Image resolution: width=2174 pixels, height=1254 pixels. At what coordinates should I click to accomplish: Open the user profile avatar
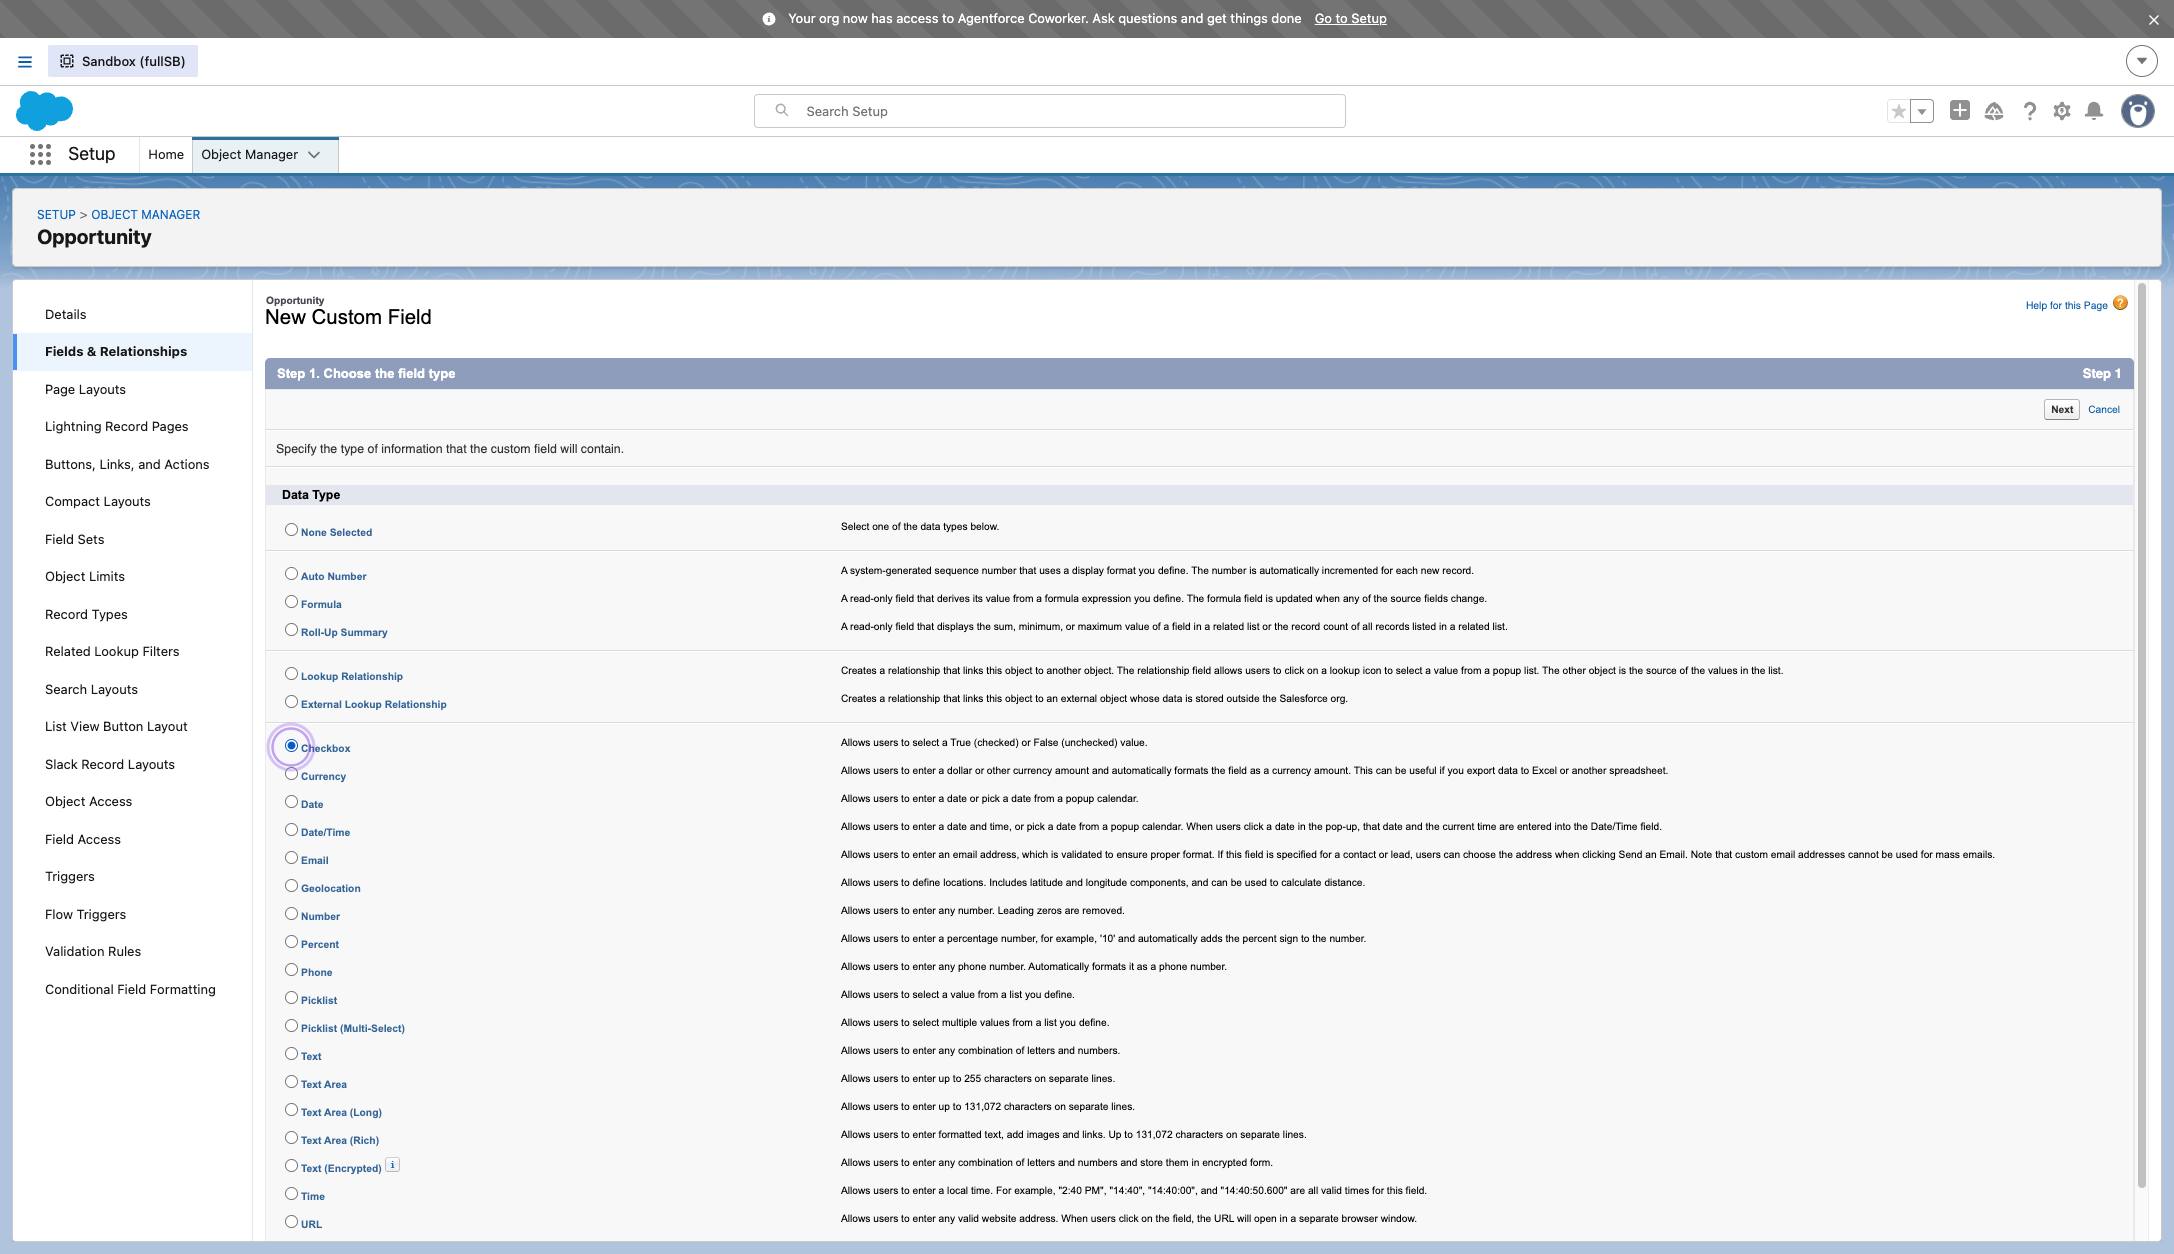coord(2138,111)
